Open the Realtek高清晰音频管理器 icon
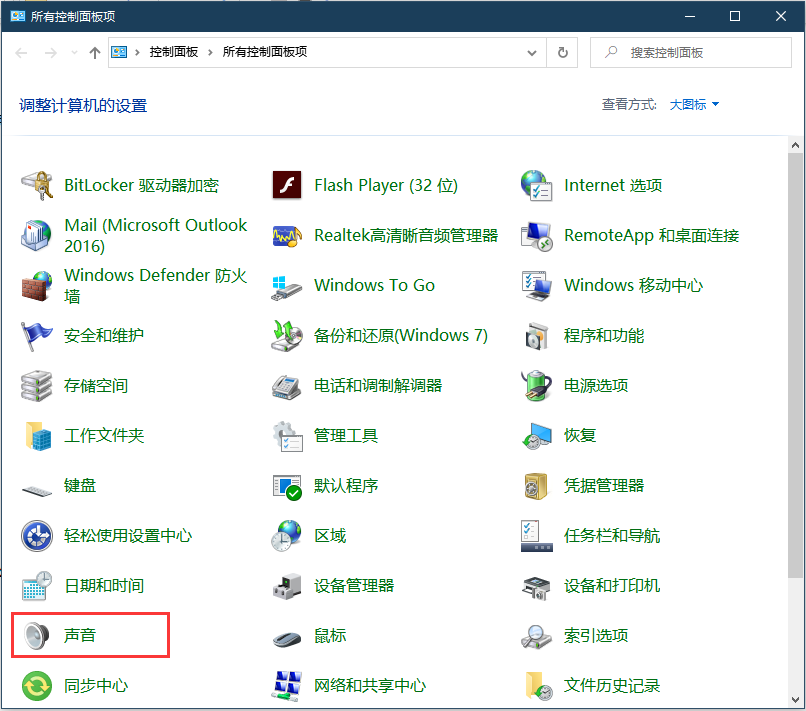This screenshot has width=806, height=711. coord(287,235)
